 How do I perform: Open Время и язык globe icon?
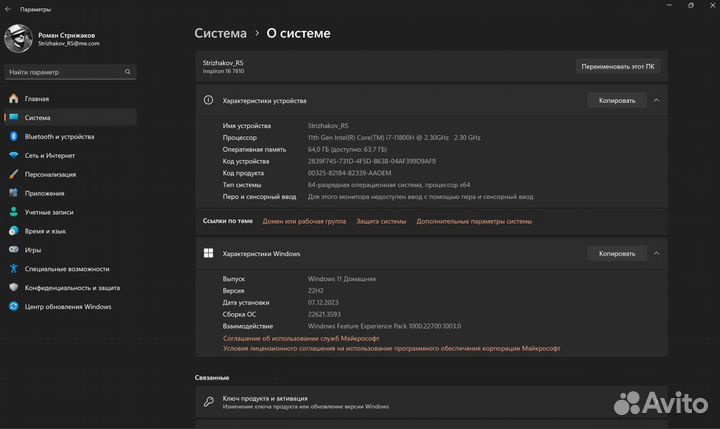pos(14,231)
